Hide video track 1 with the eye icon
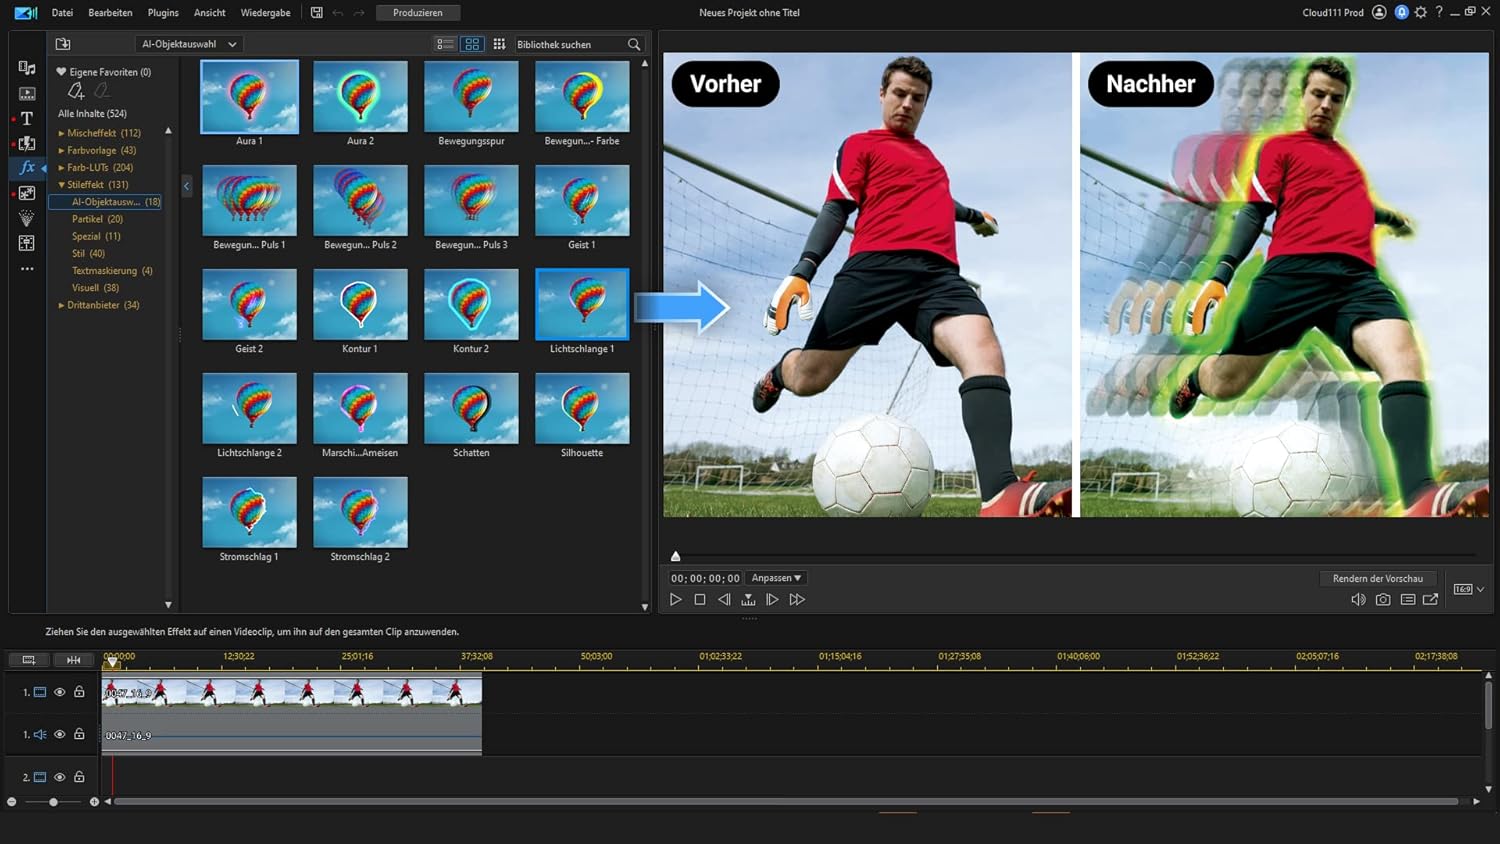The height and width of the screenshot is (844, 1500). coord(59,692)
